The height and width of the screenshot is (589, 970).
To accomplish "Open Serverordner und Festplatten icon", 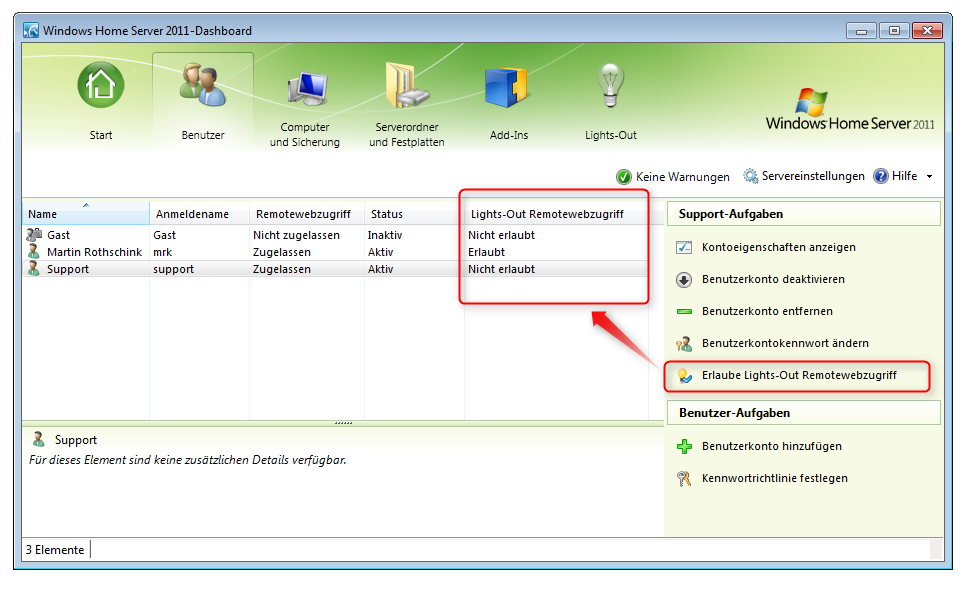I will click(x=406, y=85).
